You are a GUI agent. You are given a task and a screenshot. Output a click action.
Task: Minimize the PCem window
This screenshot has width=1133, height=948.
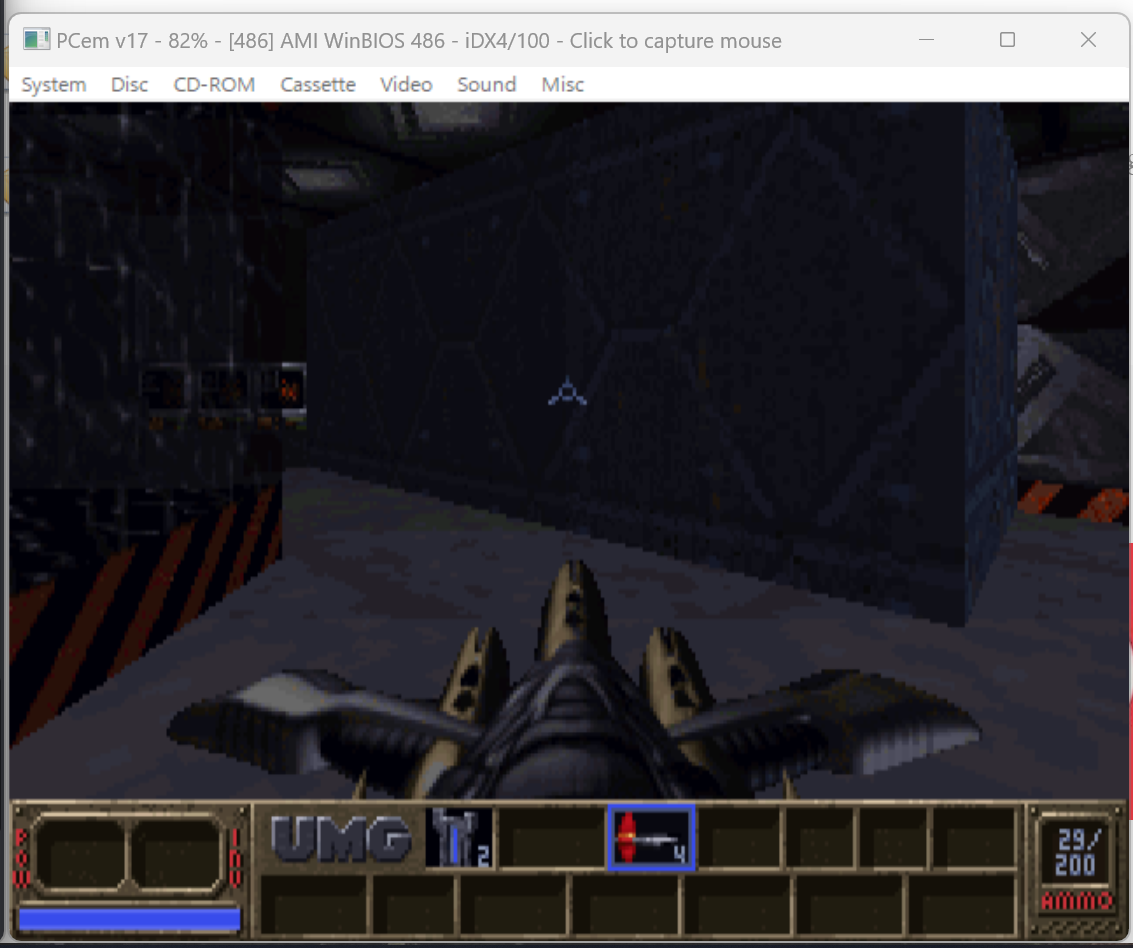coord(926,40)
